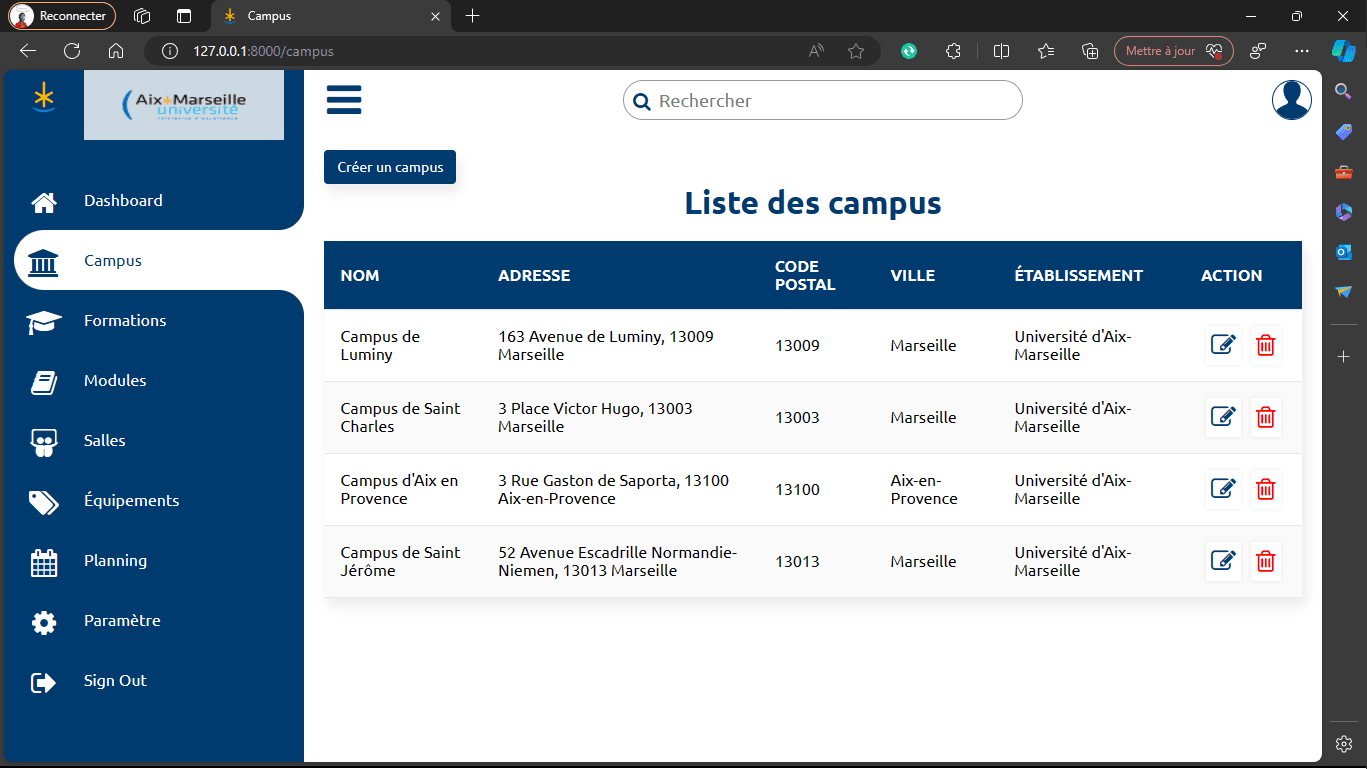Click the Aix-Marseille Université logo
Image resolution: width=1367 pixels, height=769 pixels.
(x=184, y=105)
